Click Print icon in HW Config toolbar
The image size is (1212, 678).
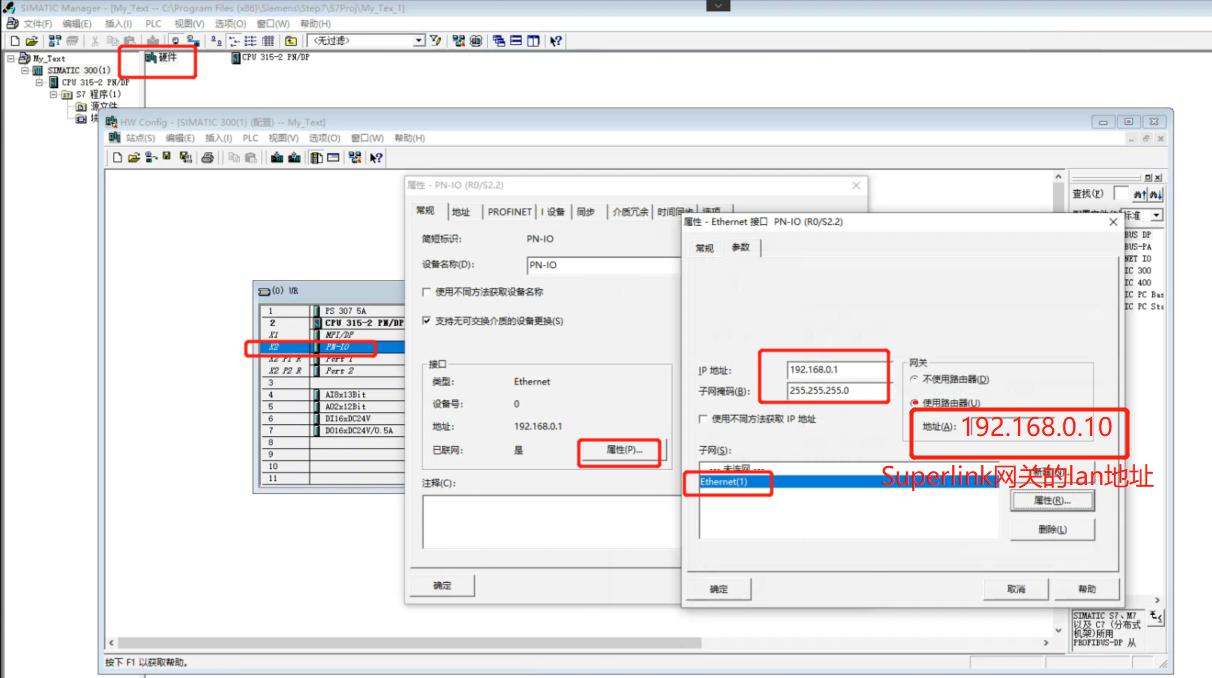pos(208,157)
